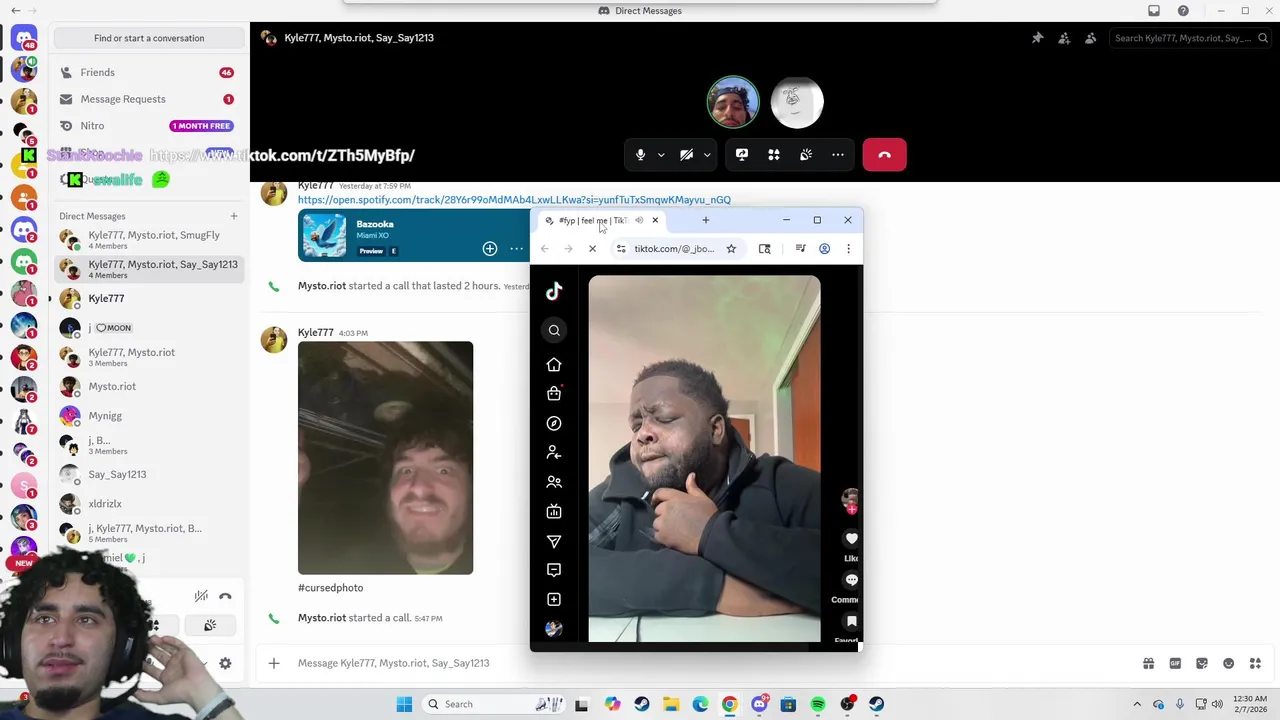This screenshot has width=1280, height=720.
Task: Open the sticker picker
Action: pos(1202,663)
